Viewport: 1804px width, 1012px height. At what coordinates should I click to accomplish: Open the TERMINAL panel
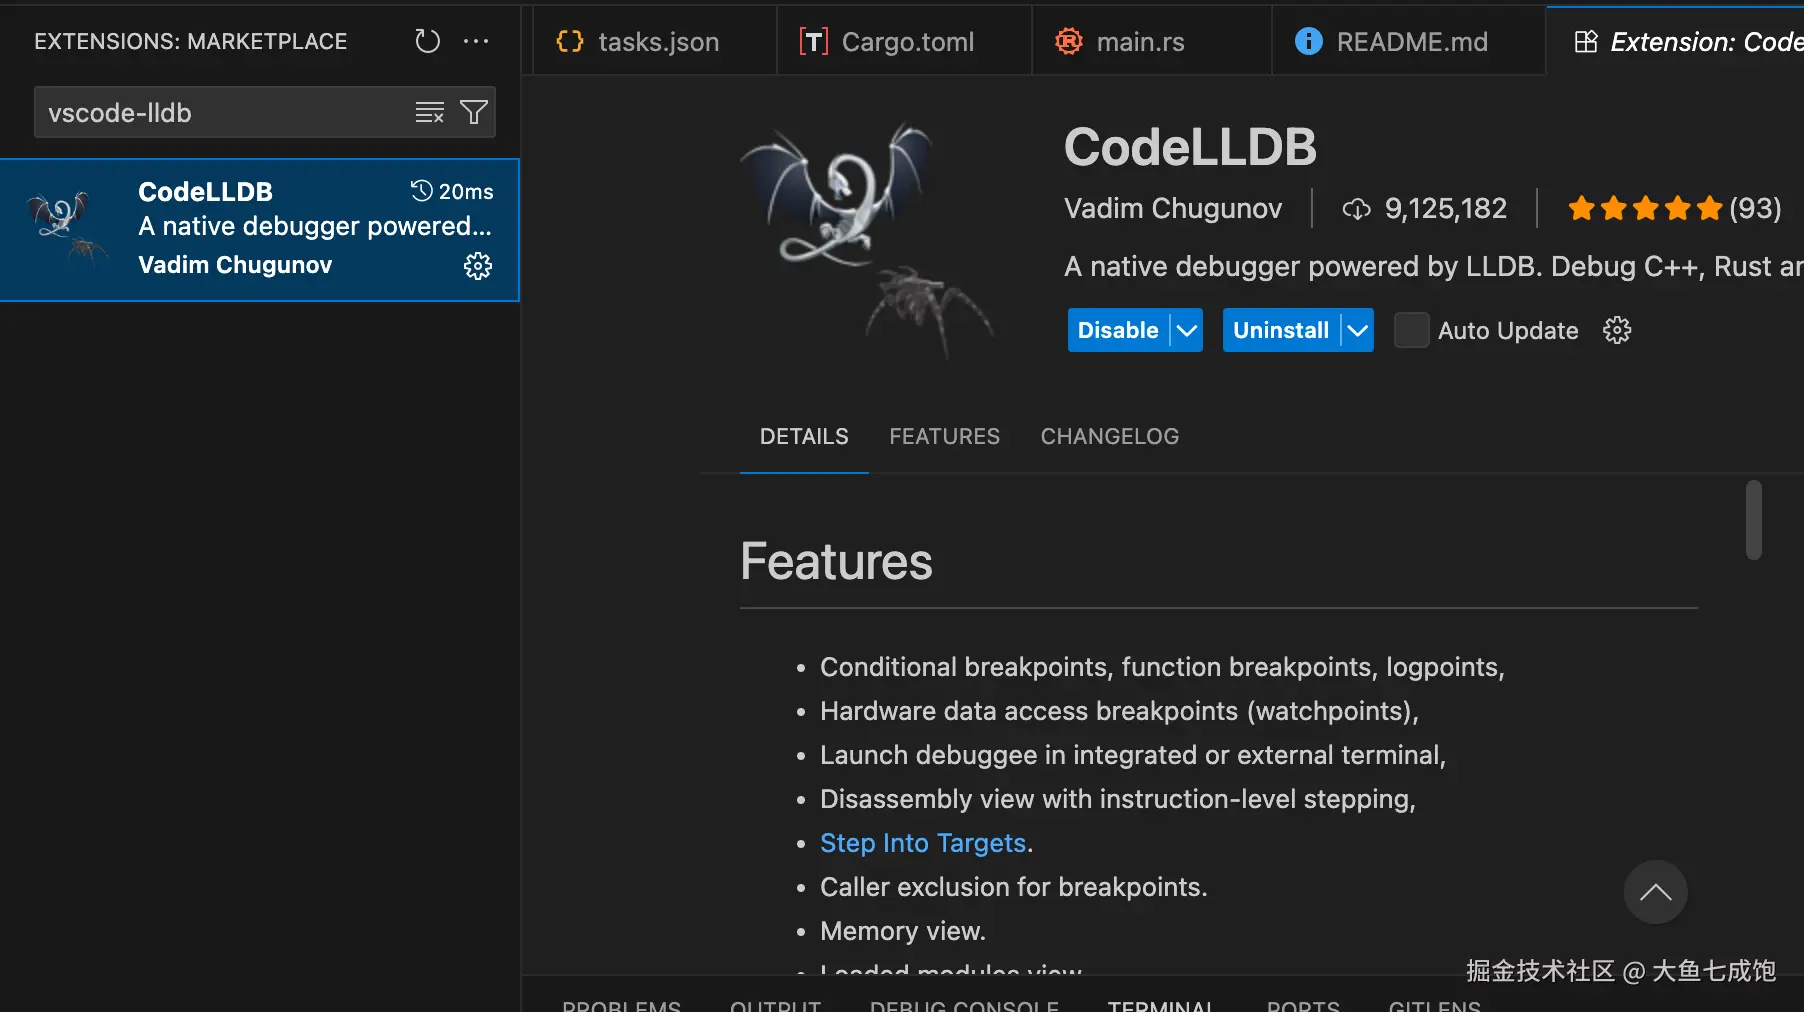(x=1161, y=1004)
